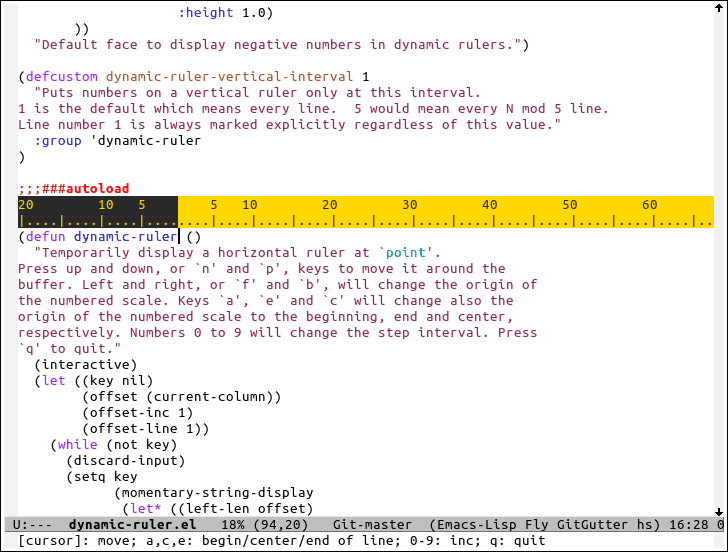The image size is (728, 552).
Task: Click the :height keyword
Action: tap(206, 13)
